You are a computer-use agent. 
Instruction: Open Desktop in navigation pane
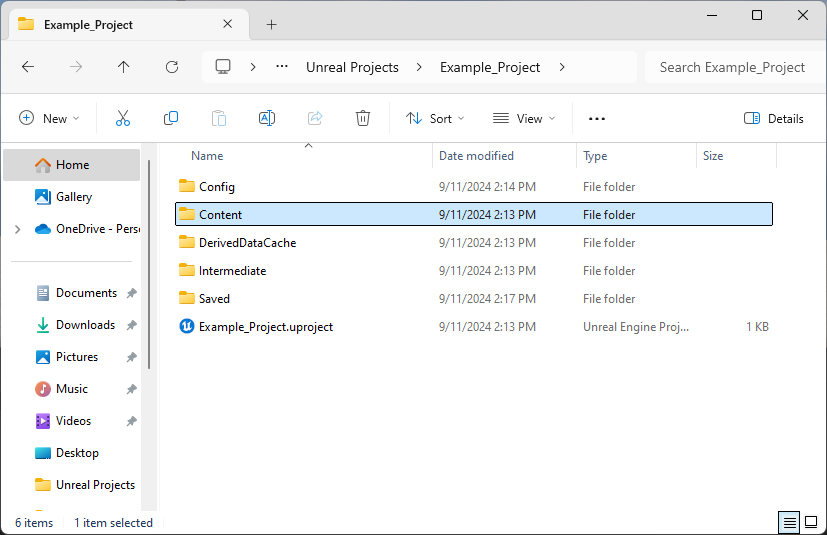[72, 453]
